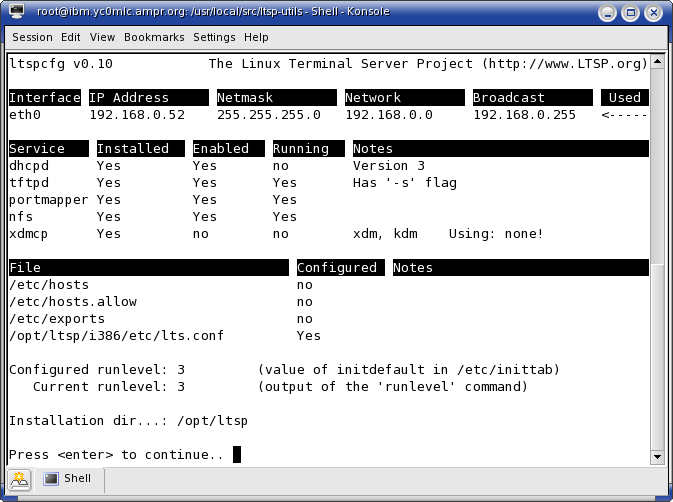The width and height of the screenshot is (673, 502).
Task: Close the Konsole window
Action: tap(654, 13)
